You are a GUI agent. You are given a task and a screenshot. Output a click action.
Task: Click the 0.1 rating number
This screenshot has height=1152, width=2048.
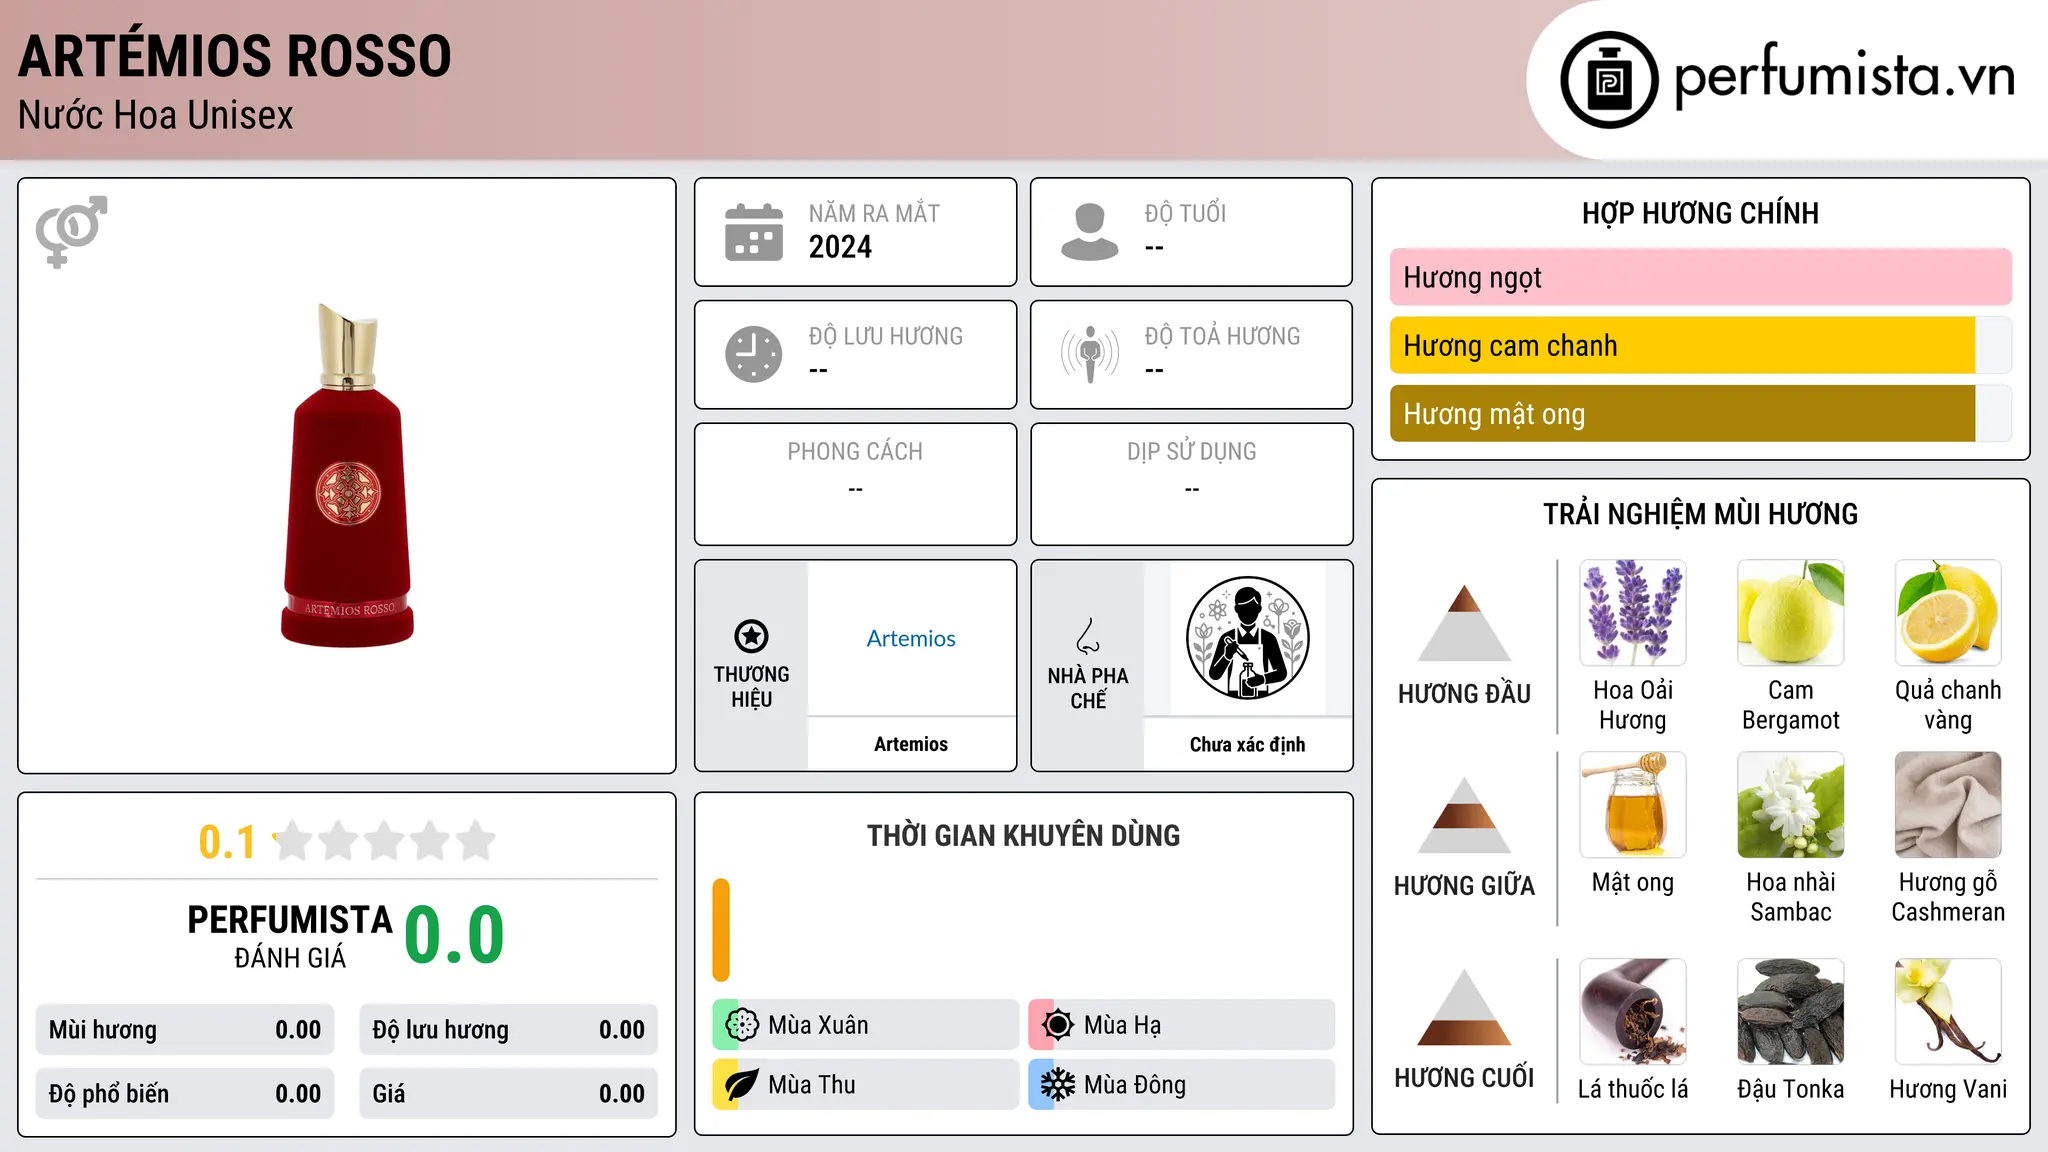[227, 842]
